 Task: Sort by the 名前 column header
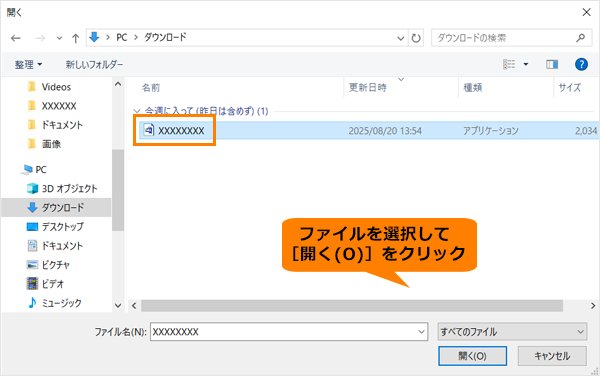[150, 88]
